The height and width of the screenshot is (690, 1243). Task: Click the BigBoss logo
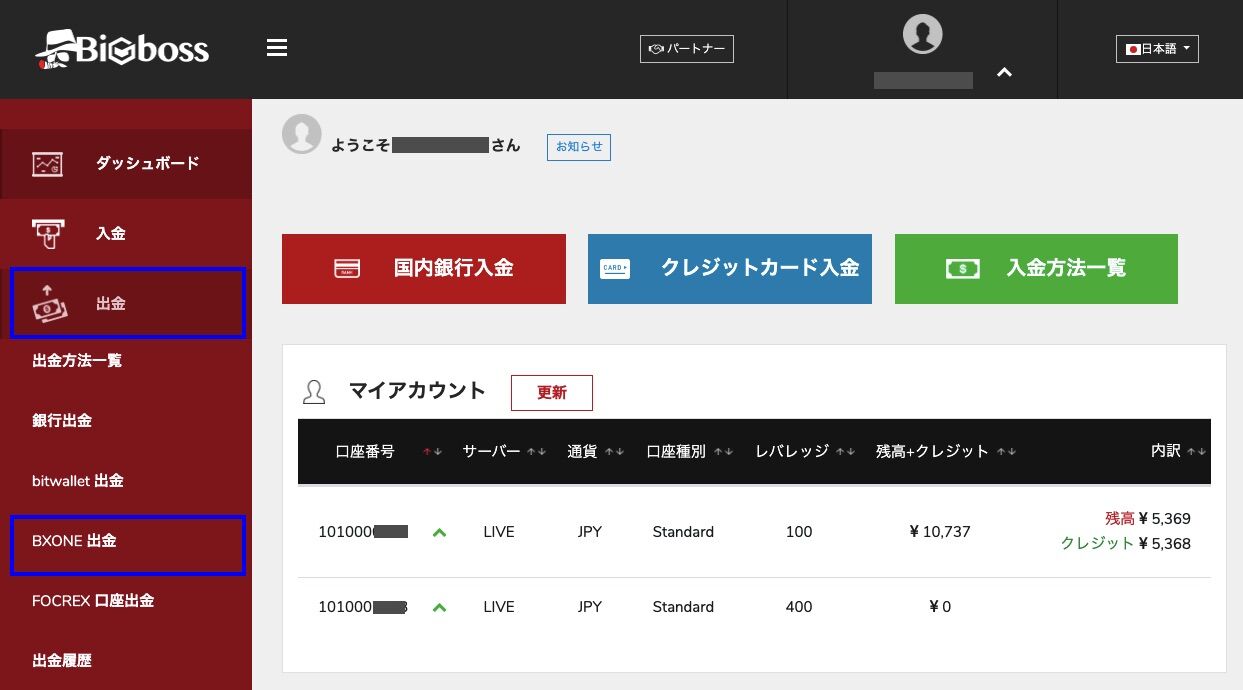[x=122, y=48]
